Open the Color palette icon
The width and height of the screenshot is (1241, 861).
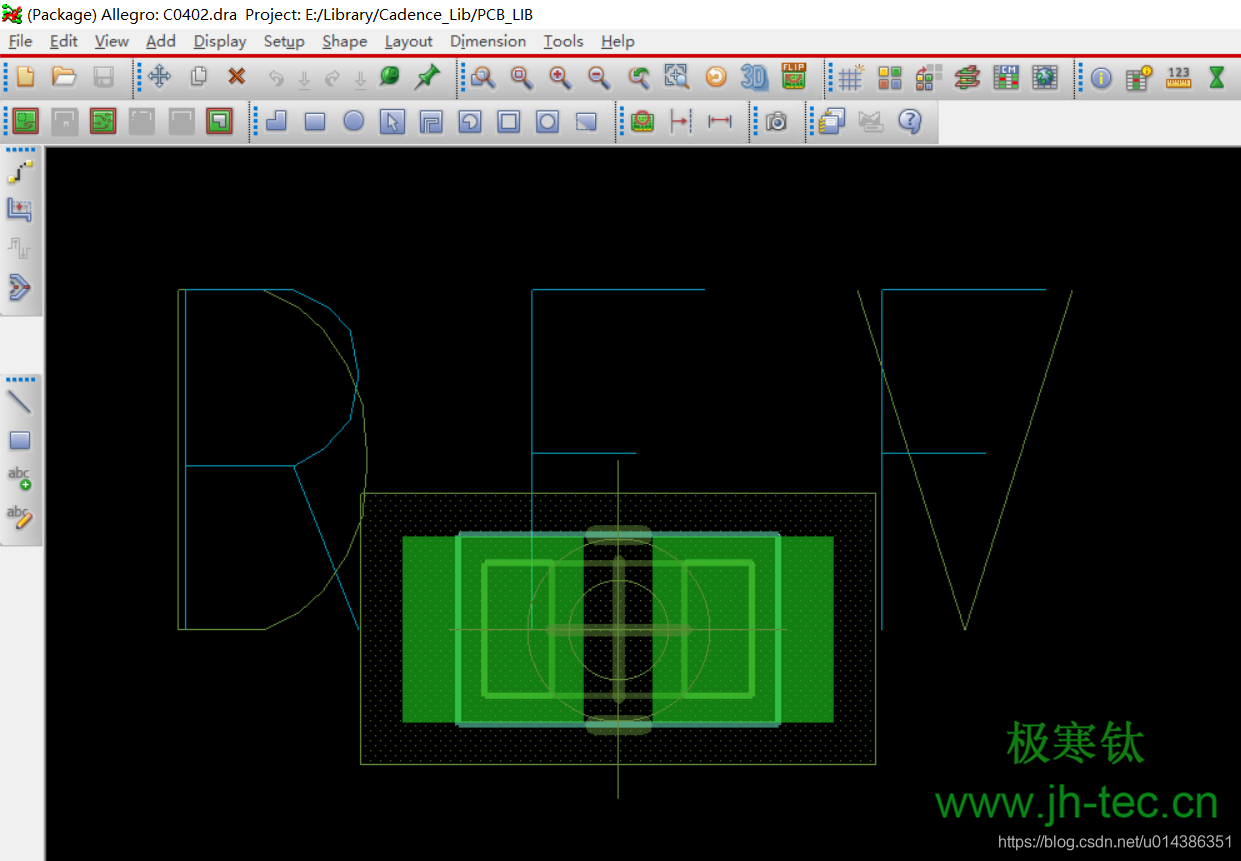(890, 77)
